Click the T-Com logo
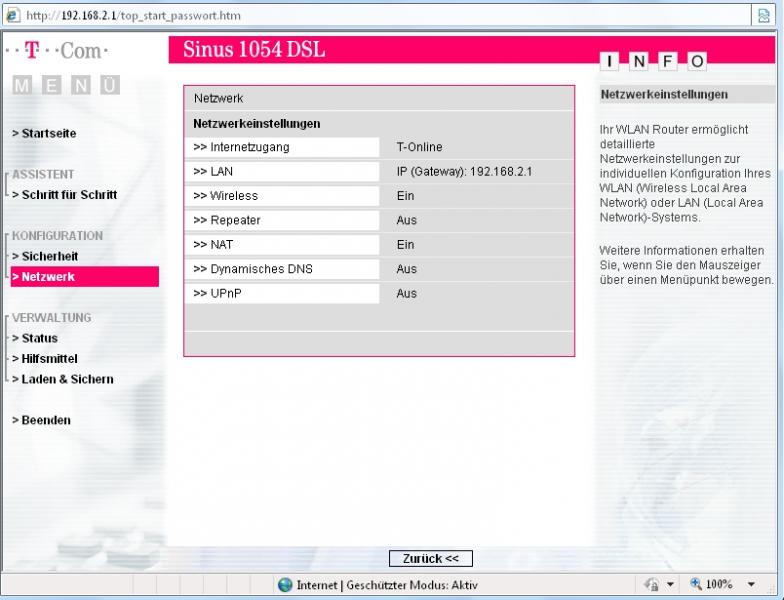784x600 pixels. (x=56, y=50)
